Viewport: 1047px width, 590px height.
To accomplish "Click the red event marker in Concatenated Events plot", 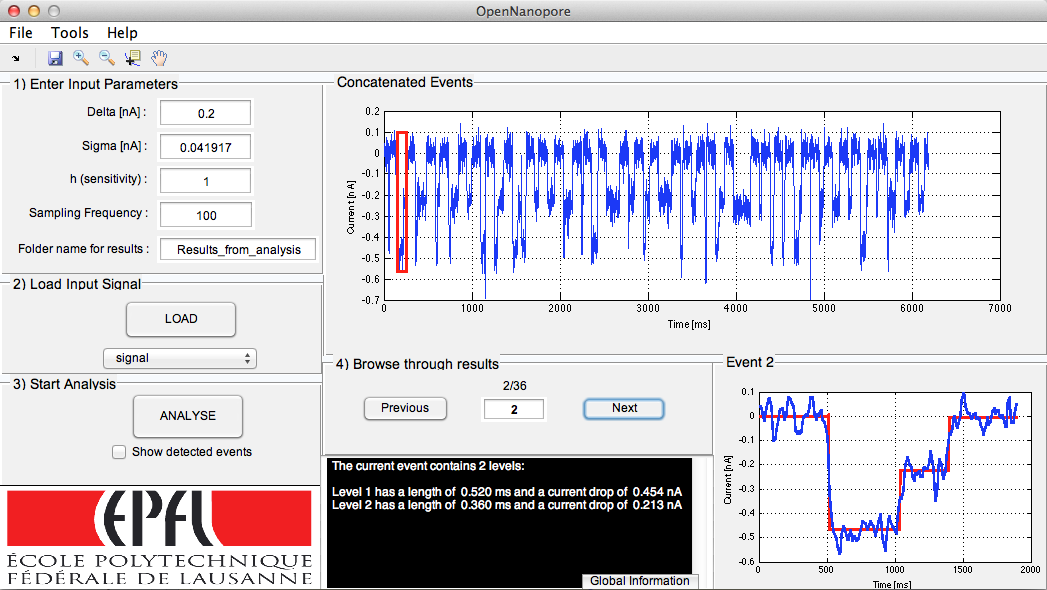I will tap(401, 202).
